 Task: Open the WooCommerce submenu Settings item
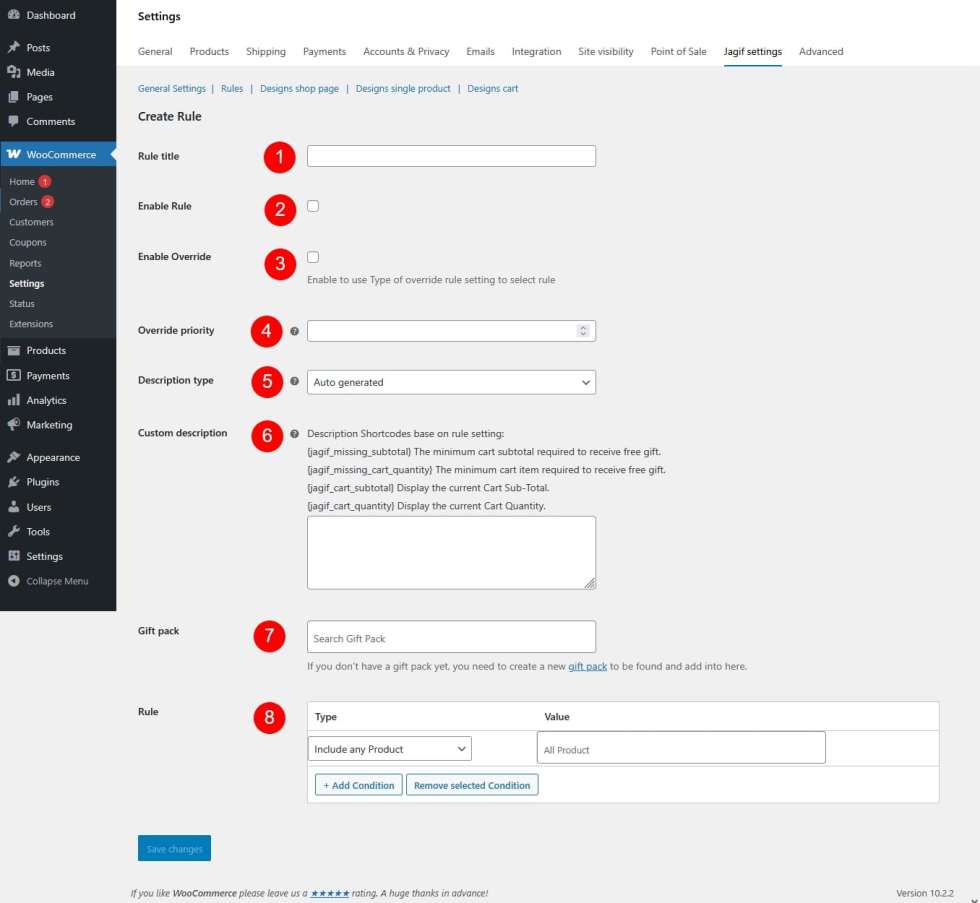click(x=27, y=283)
